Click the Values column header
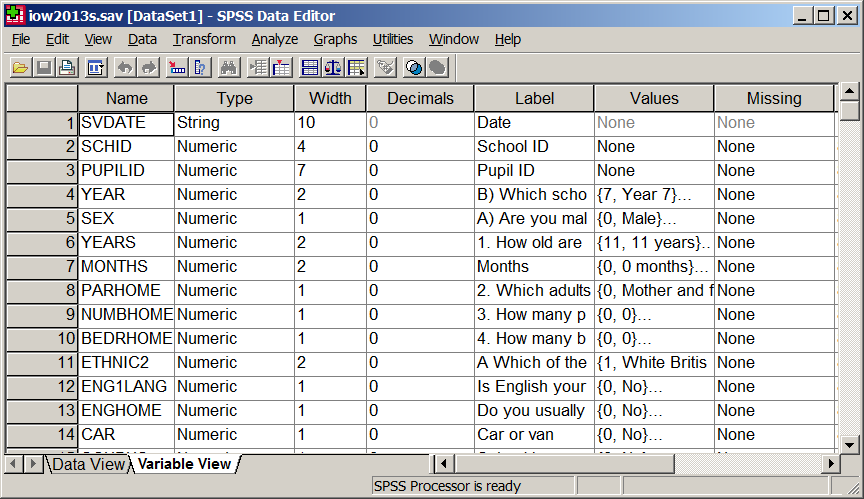Viewport: 864px width, 499px height. point(654,98)
